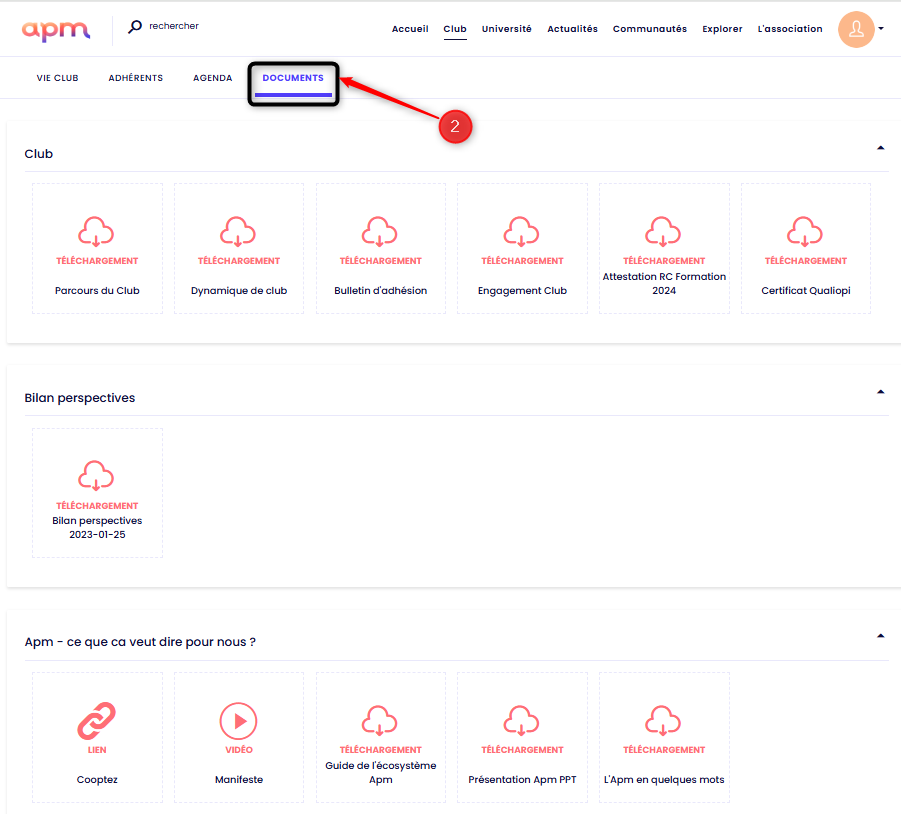Go to Accueil in the top menu

tap(410, 29)
